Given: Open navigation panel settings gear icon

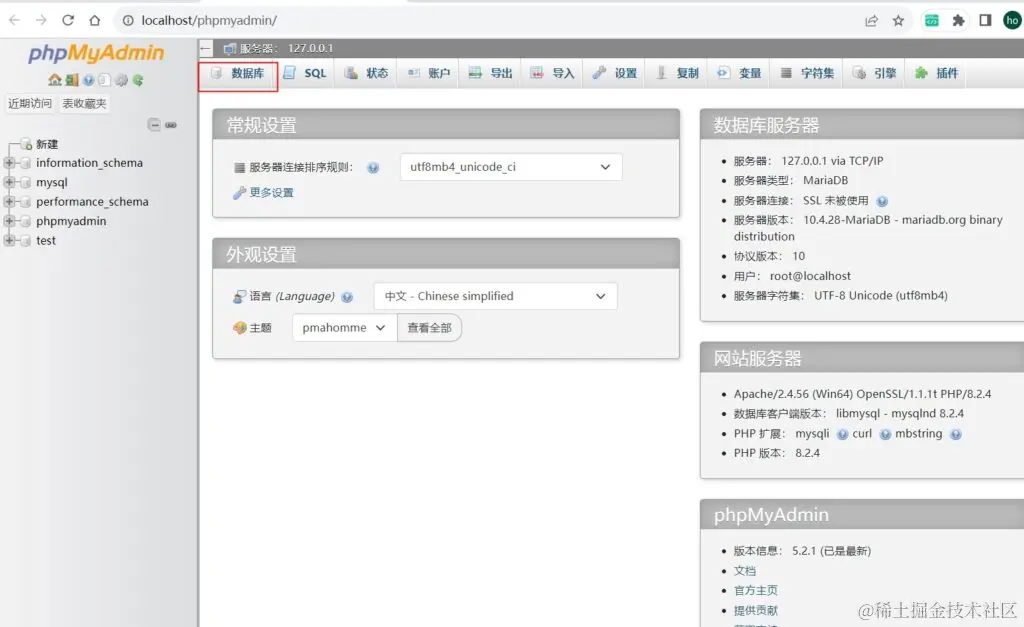Looking at the screenshot, I should point(121,80).
